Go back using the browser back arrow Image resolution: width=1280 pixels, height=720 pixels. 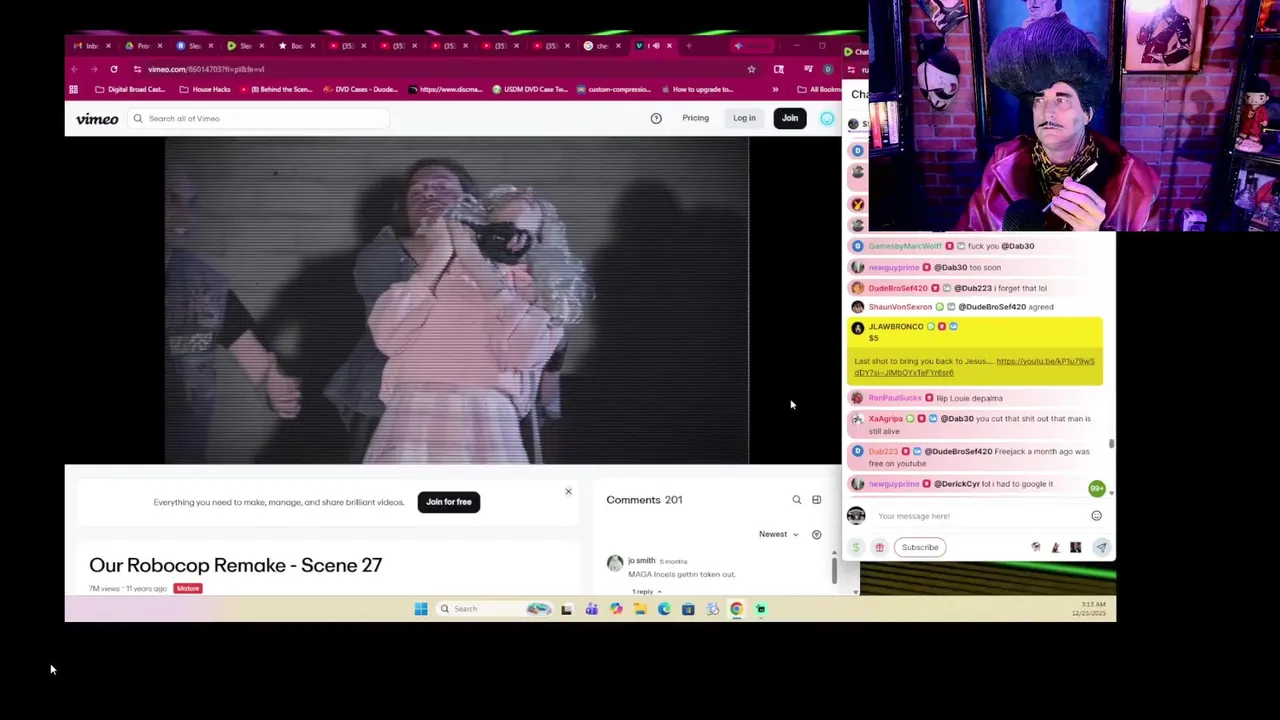[74, 69]
